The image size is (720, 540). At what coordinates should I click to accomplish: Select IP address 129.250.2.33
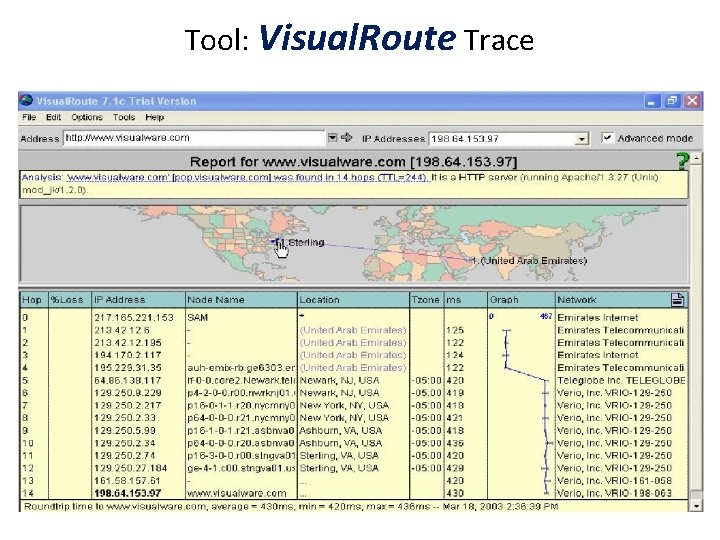[124, 418]
